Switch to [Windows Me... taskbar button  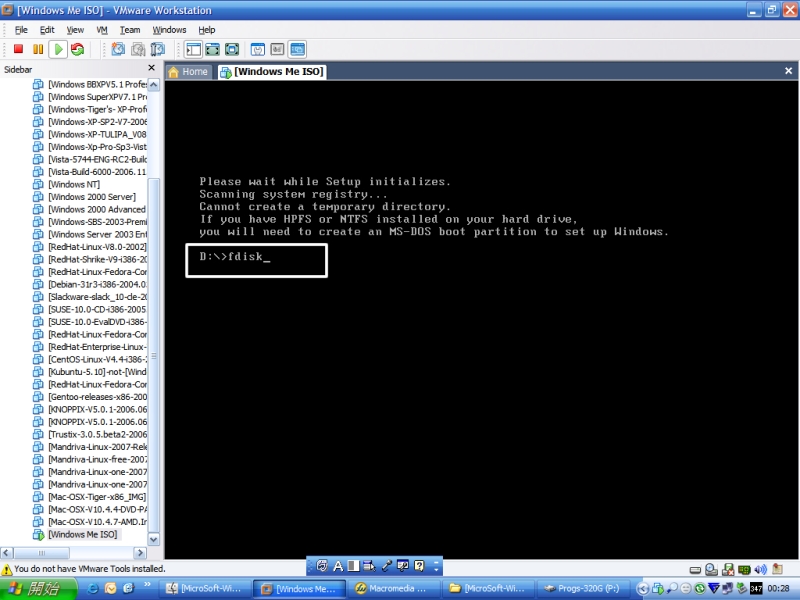(x=299, y=589)
